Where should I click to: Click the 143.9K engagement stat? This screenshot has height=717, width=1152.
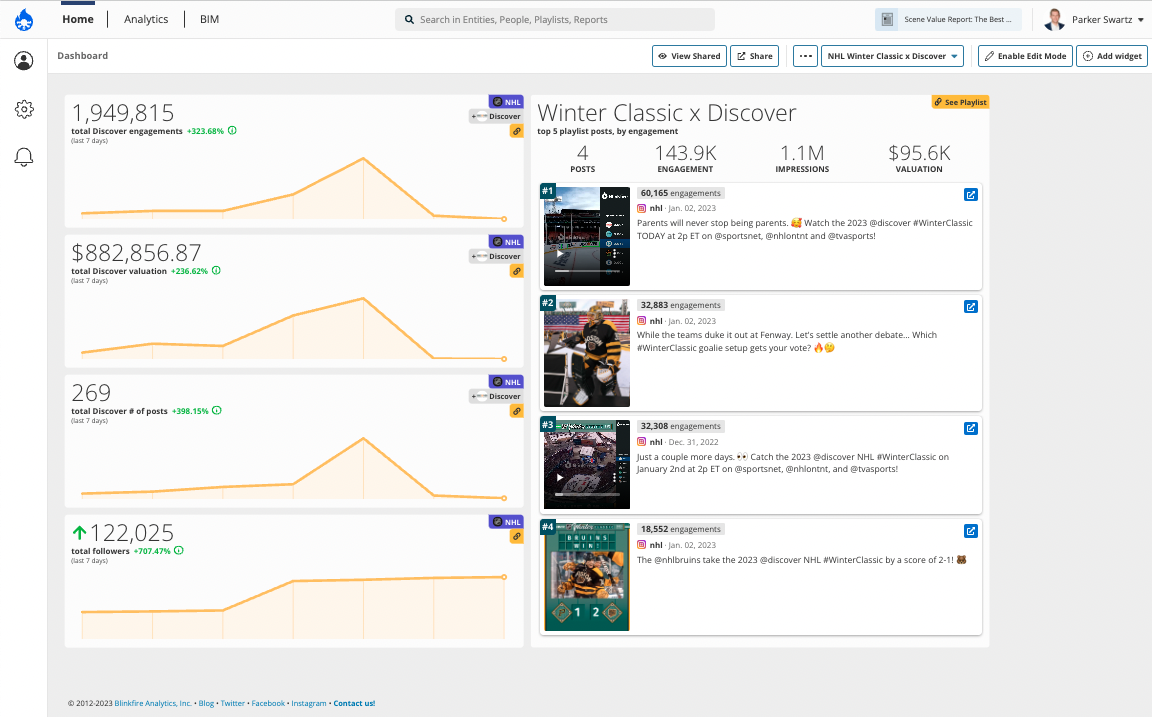pyautogui.click(x=685, y=153)
